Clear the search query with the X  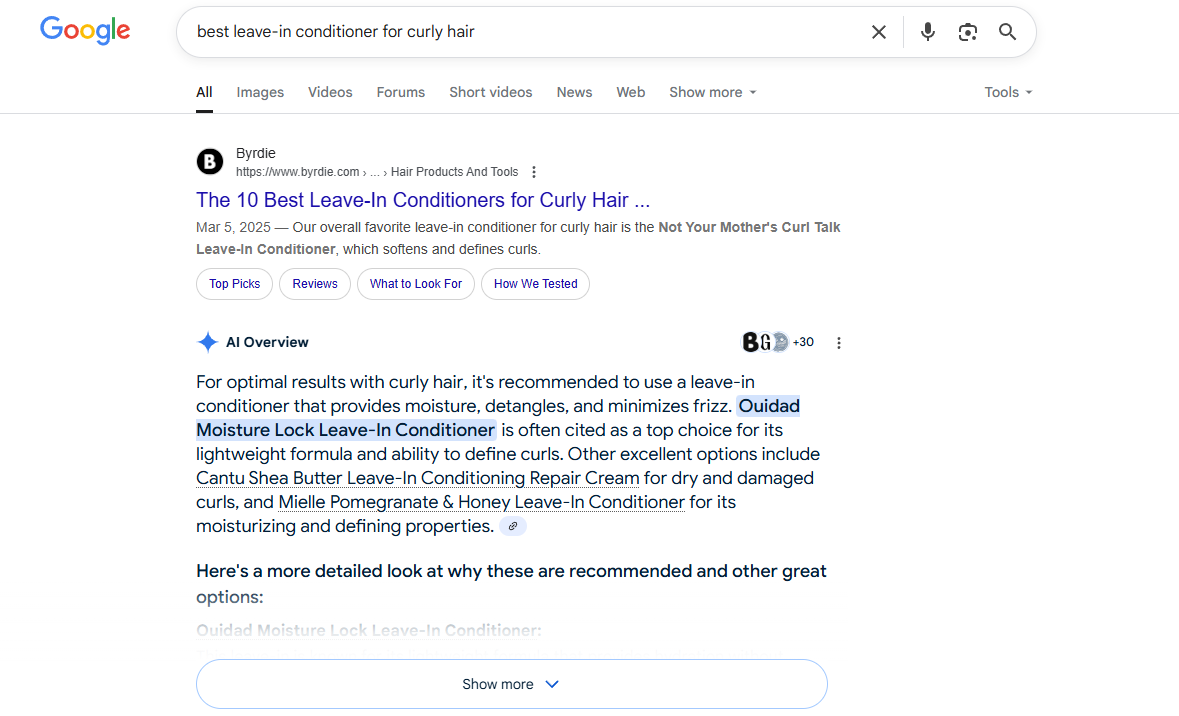click(878, 31)
